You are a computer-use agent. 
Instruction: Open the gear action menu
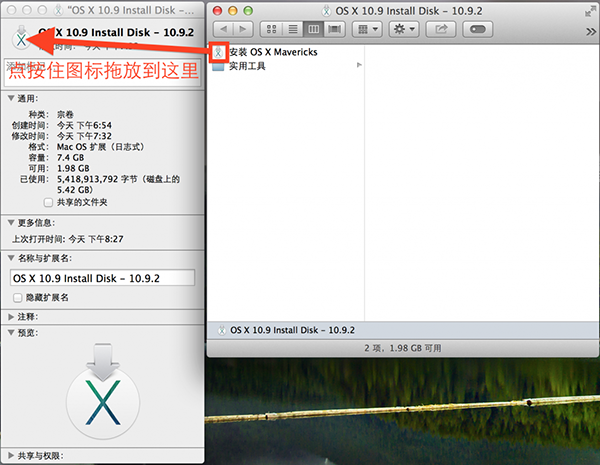pos(404,29)
